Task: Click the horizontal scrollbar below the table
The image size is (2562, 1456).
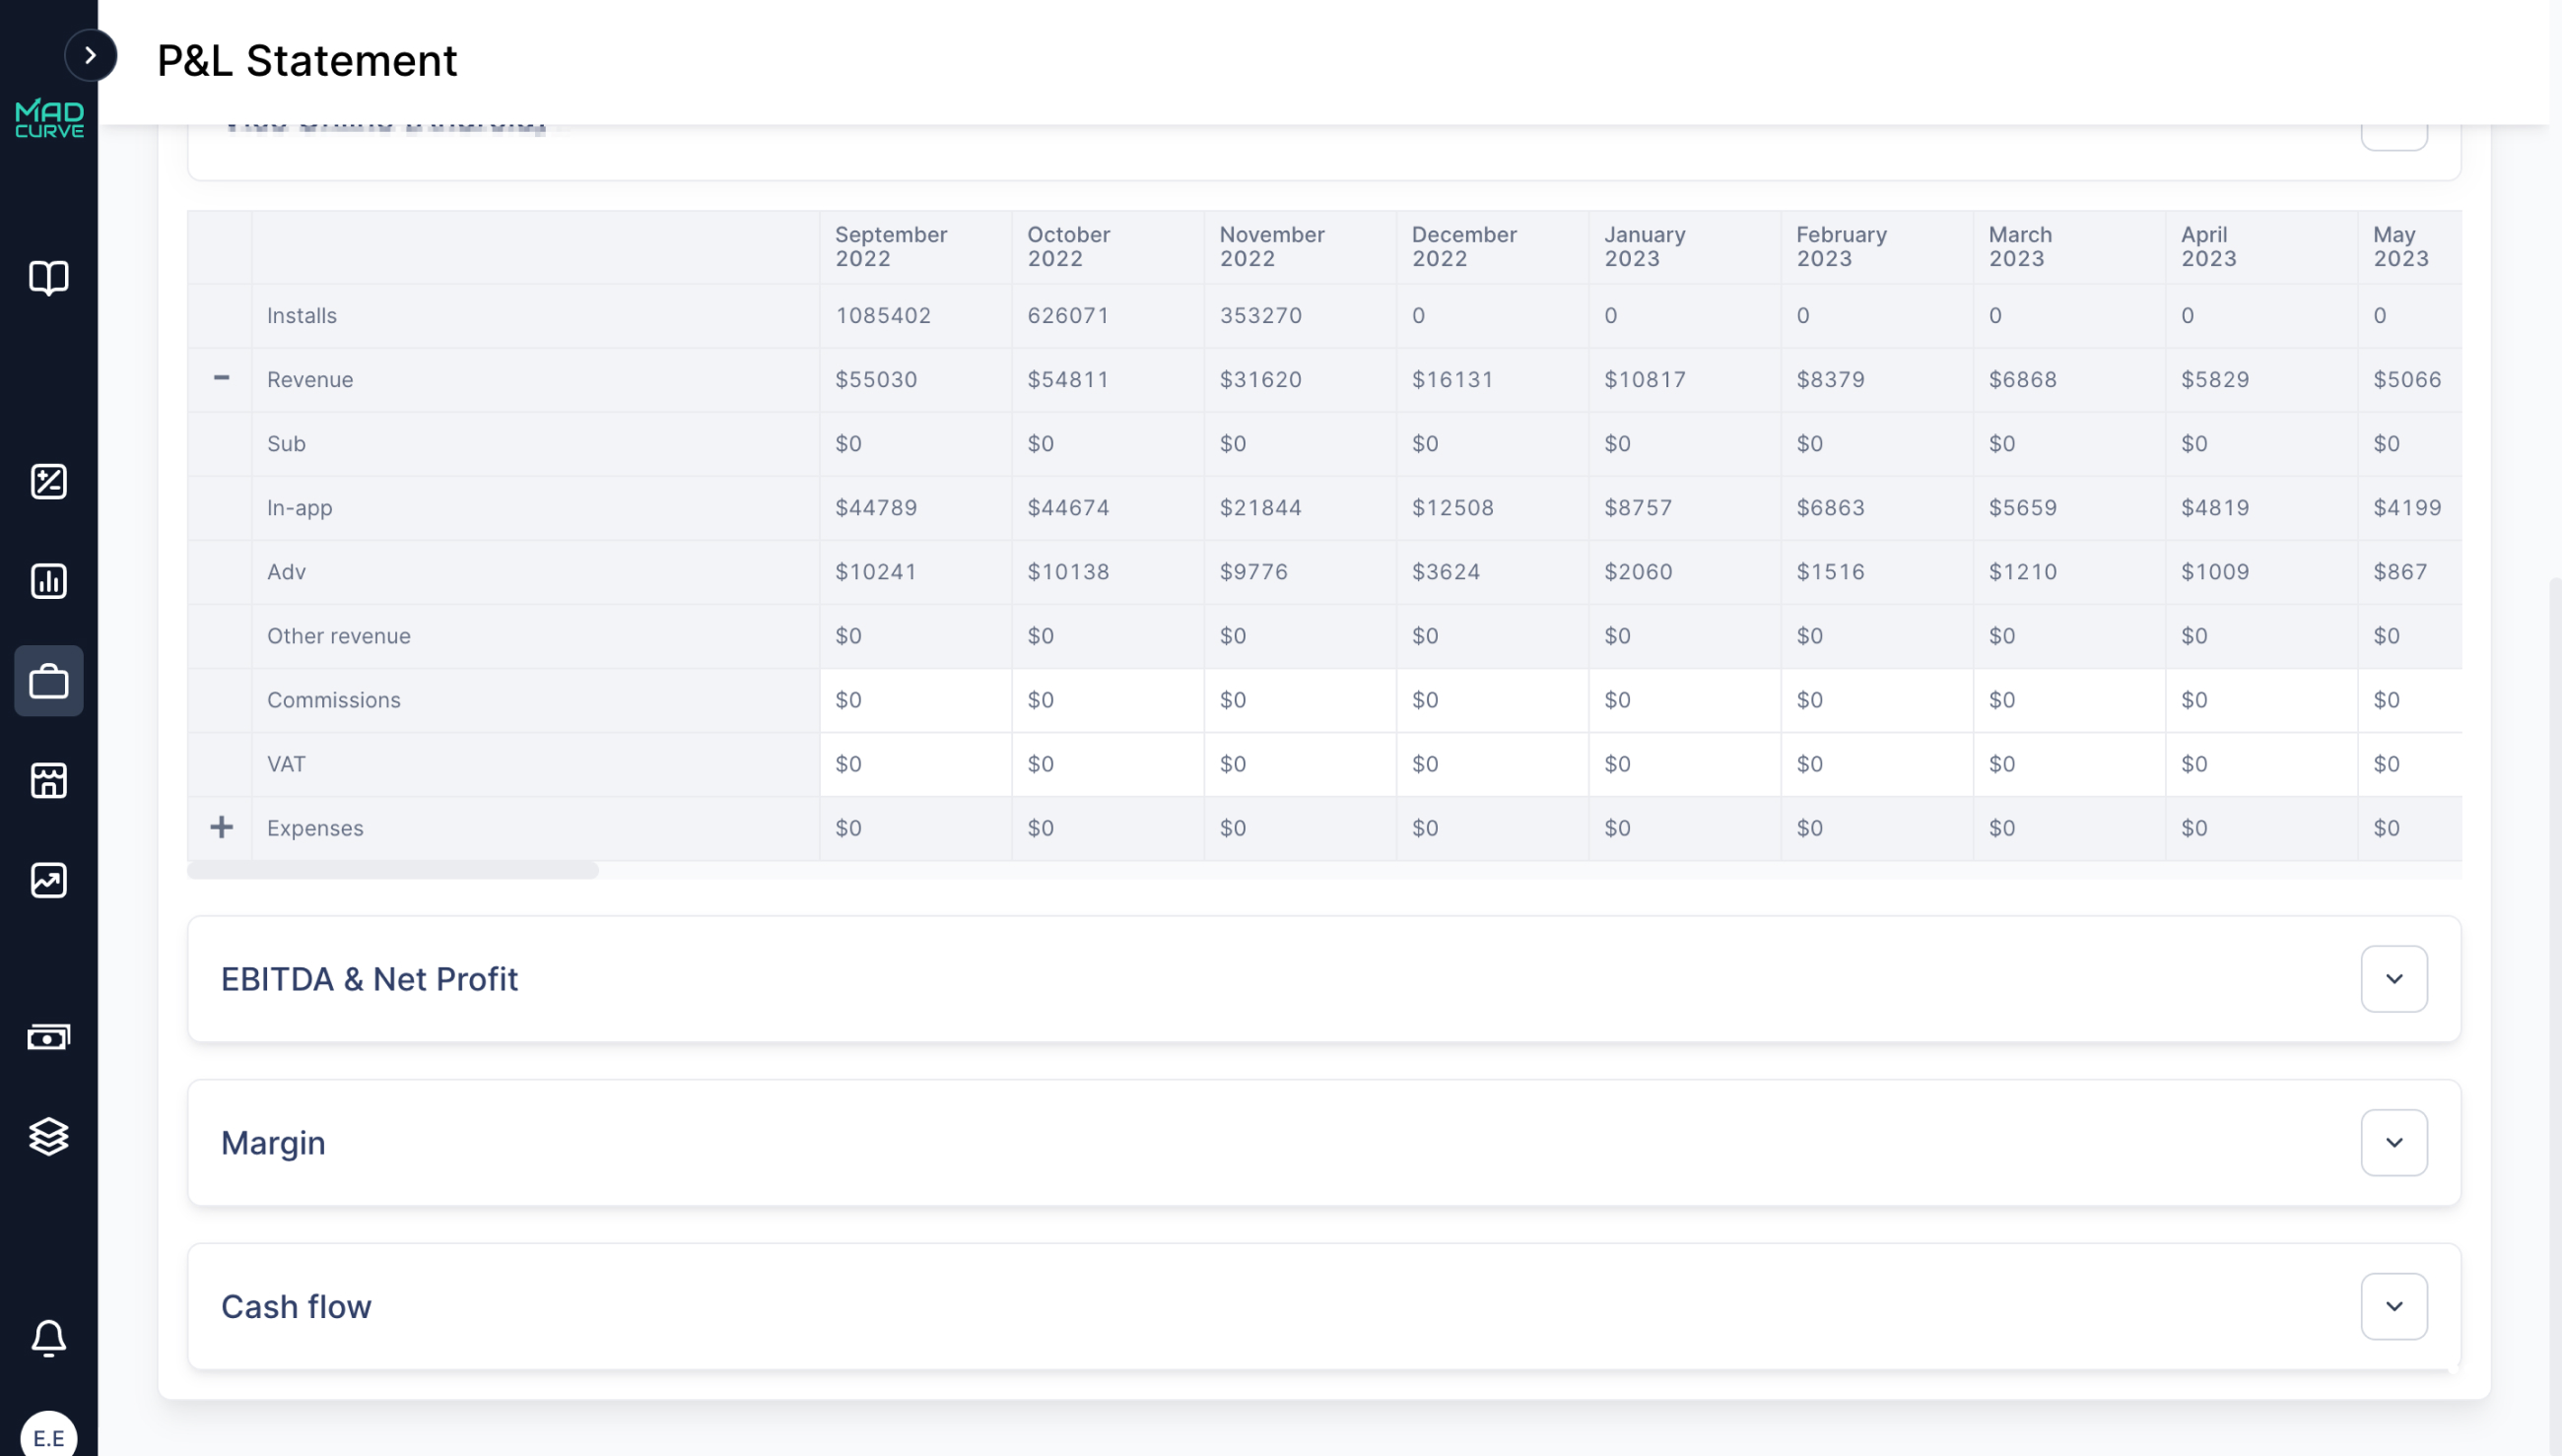Action: pyautogui.click(x=393, y=871)
